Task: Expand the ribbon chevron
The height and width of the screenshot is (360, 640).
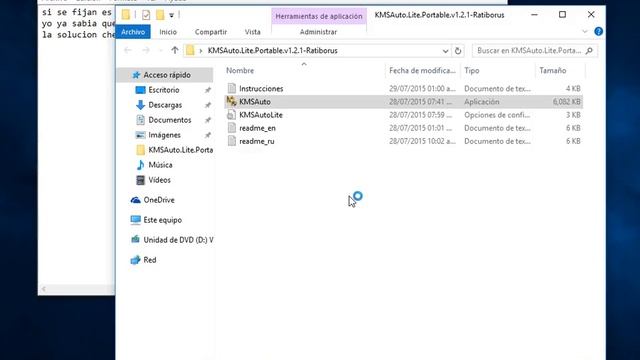Action: tap(584, 31)
